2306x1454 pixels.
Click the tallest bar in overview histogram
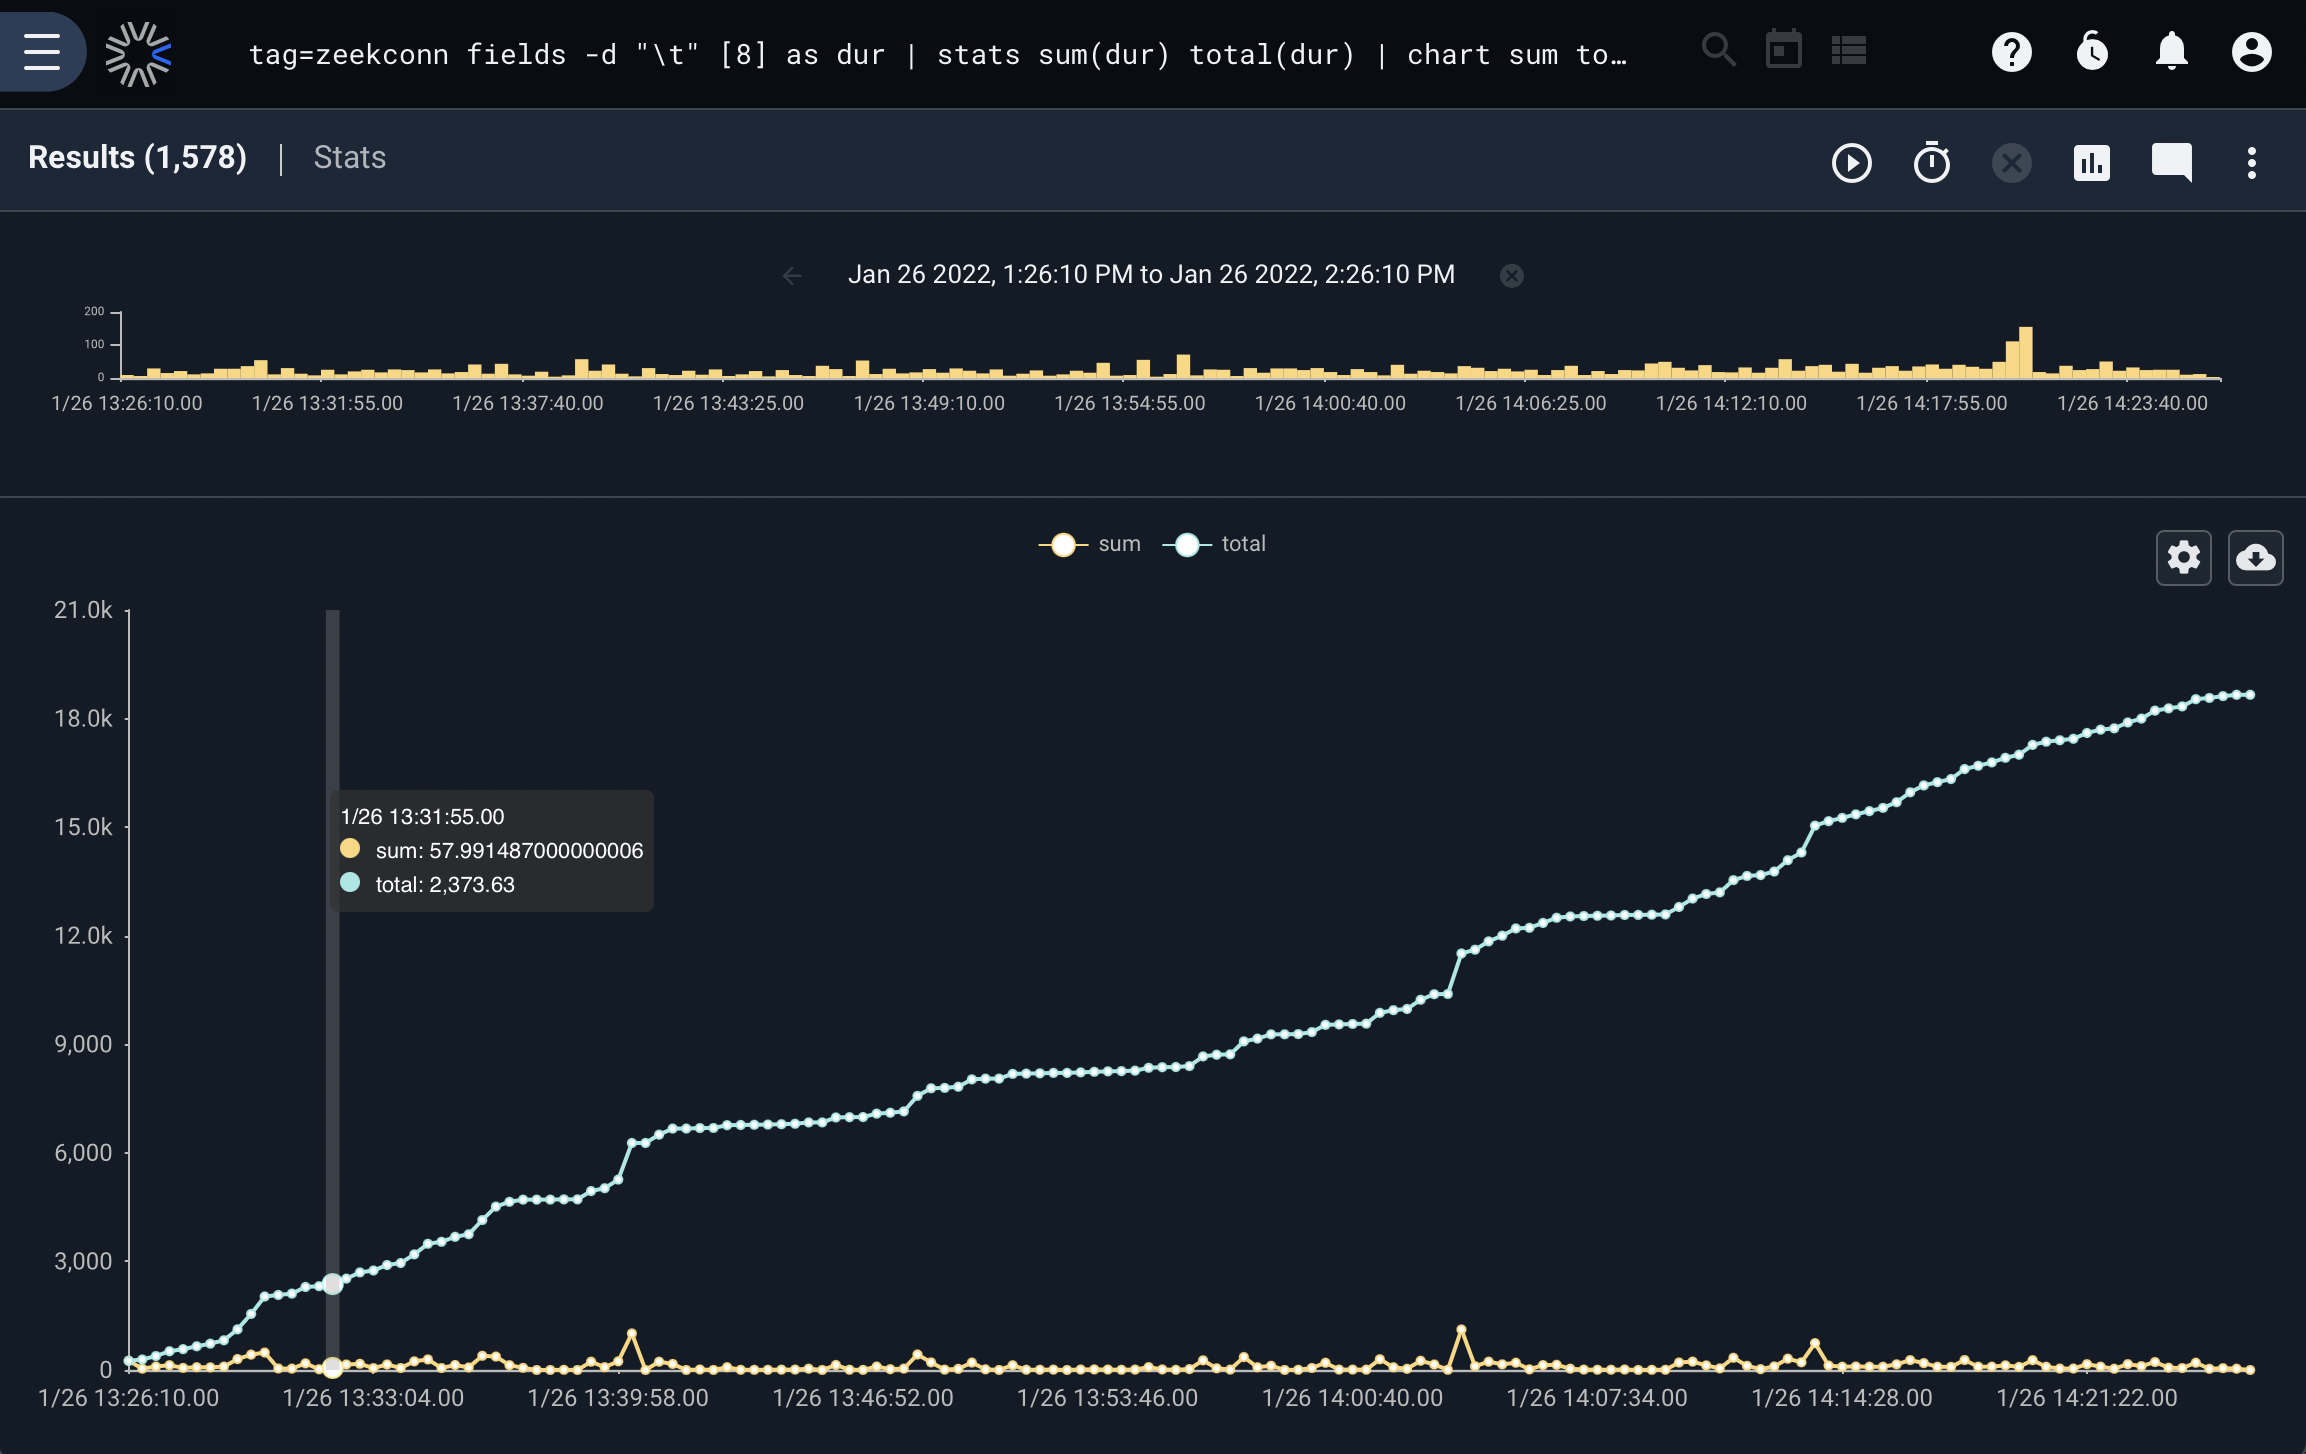coord(2026,352)
